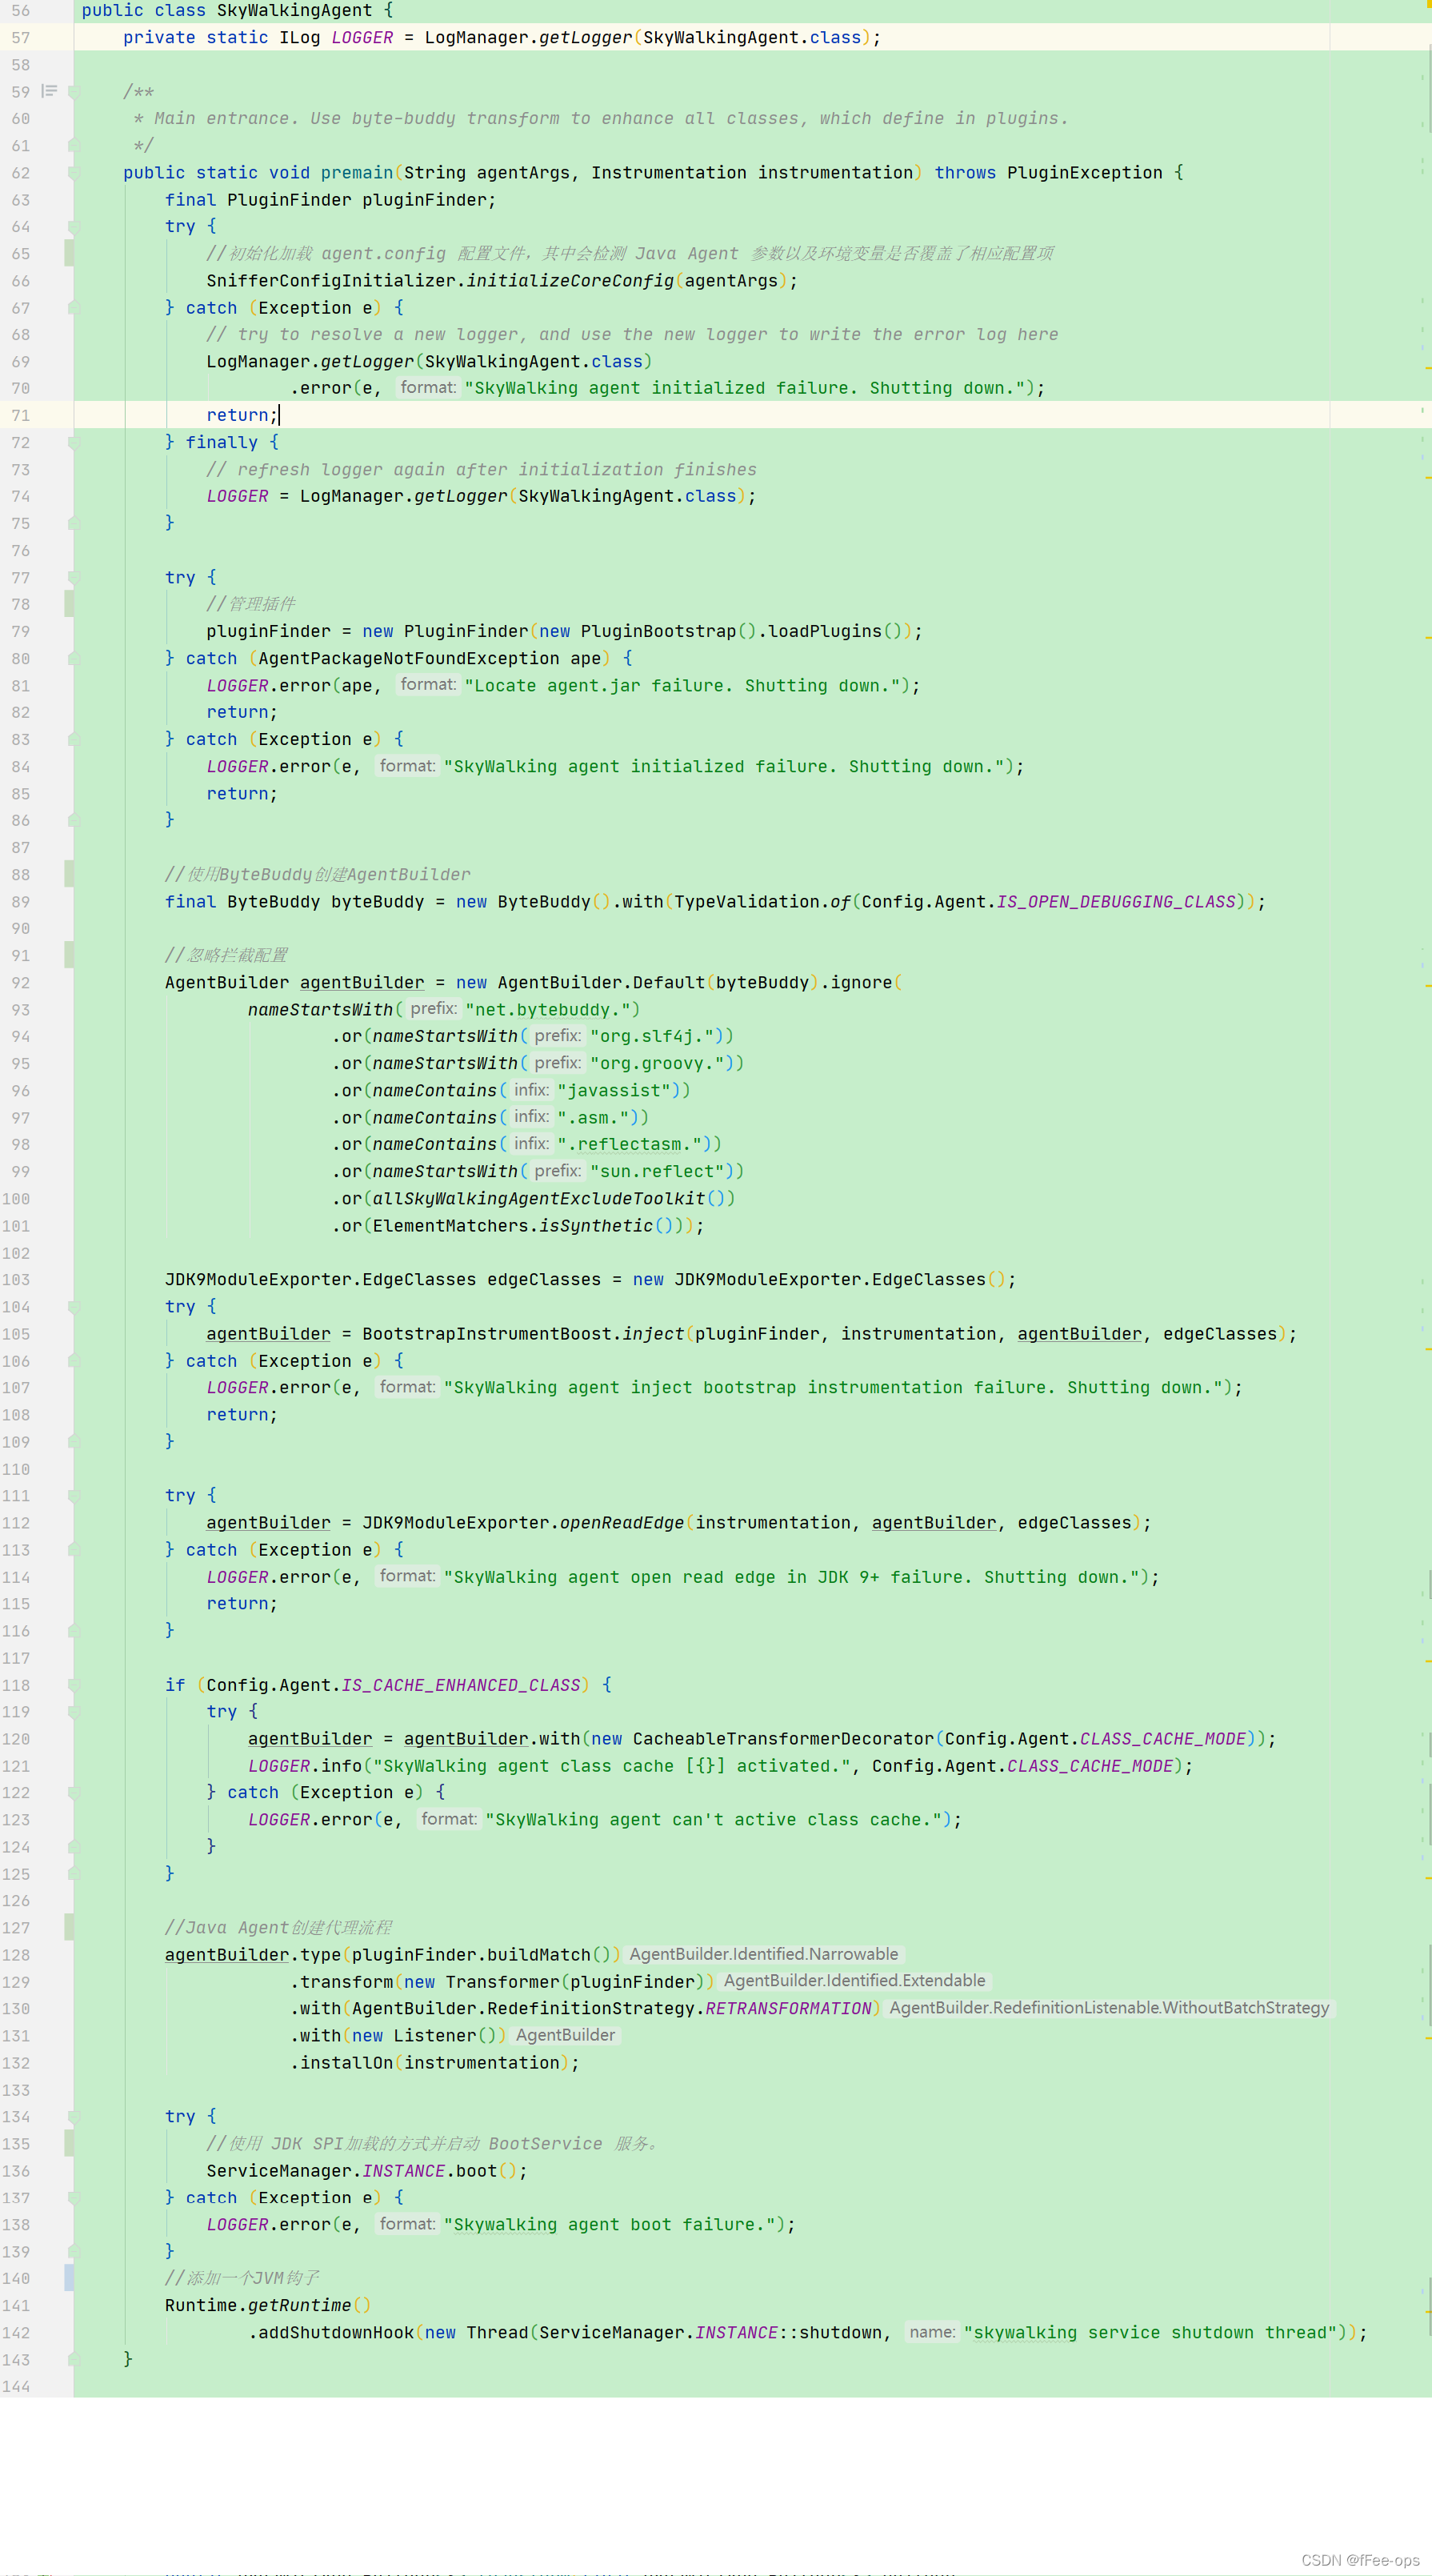
Task: Click addShutdownHook on line 142
Action: 336,2332
